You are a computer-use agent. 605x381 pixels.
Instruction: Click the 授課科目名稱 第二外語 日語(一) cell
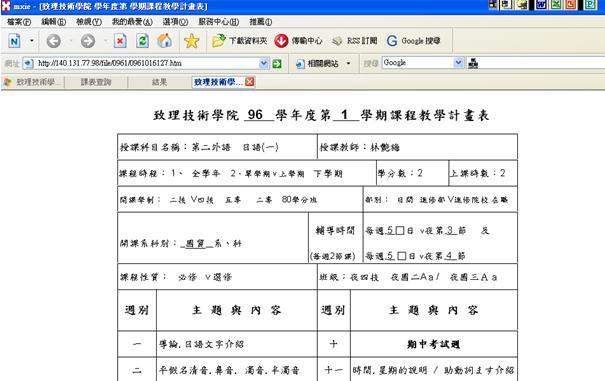[217, 147]
